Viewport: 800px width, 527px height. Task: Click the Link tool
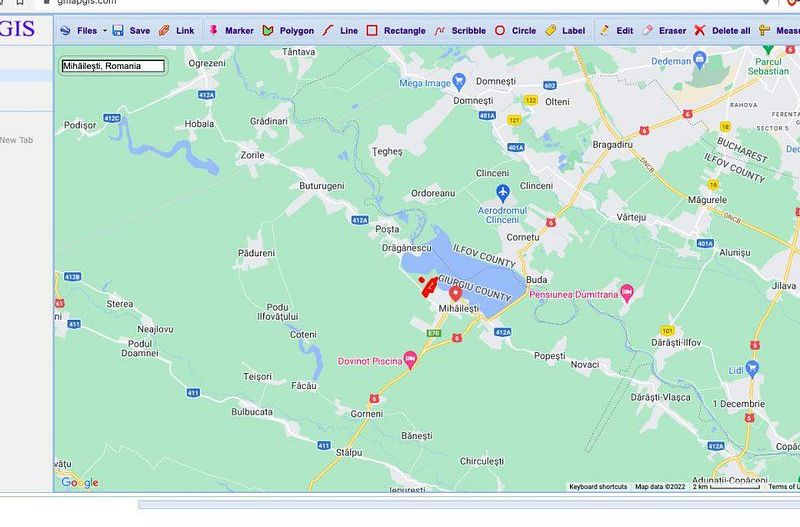[x=177, y=31]
